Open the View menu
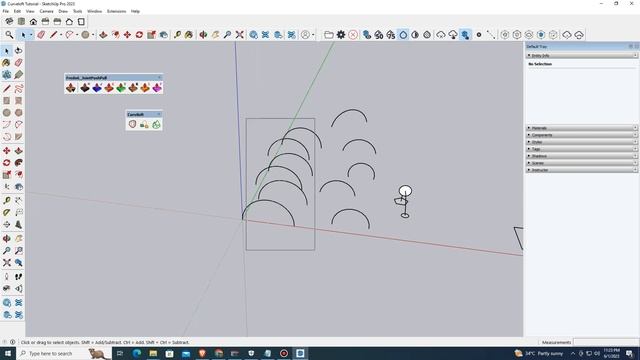The height and width of the screenshot is (360, 640). [x=30, y=11]
